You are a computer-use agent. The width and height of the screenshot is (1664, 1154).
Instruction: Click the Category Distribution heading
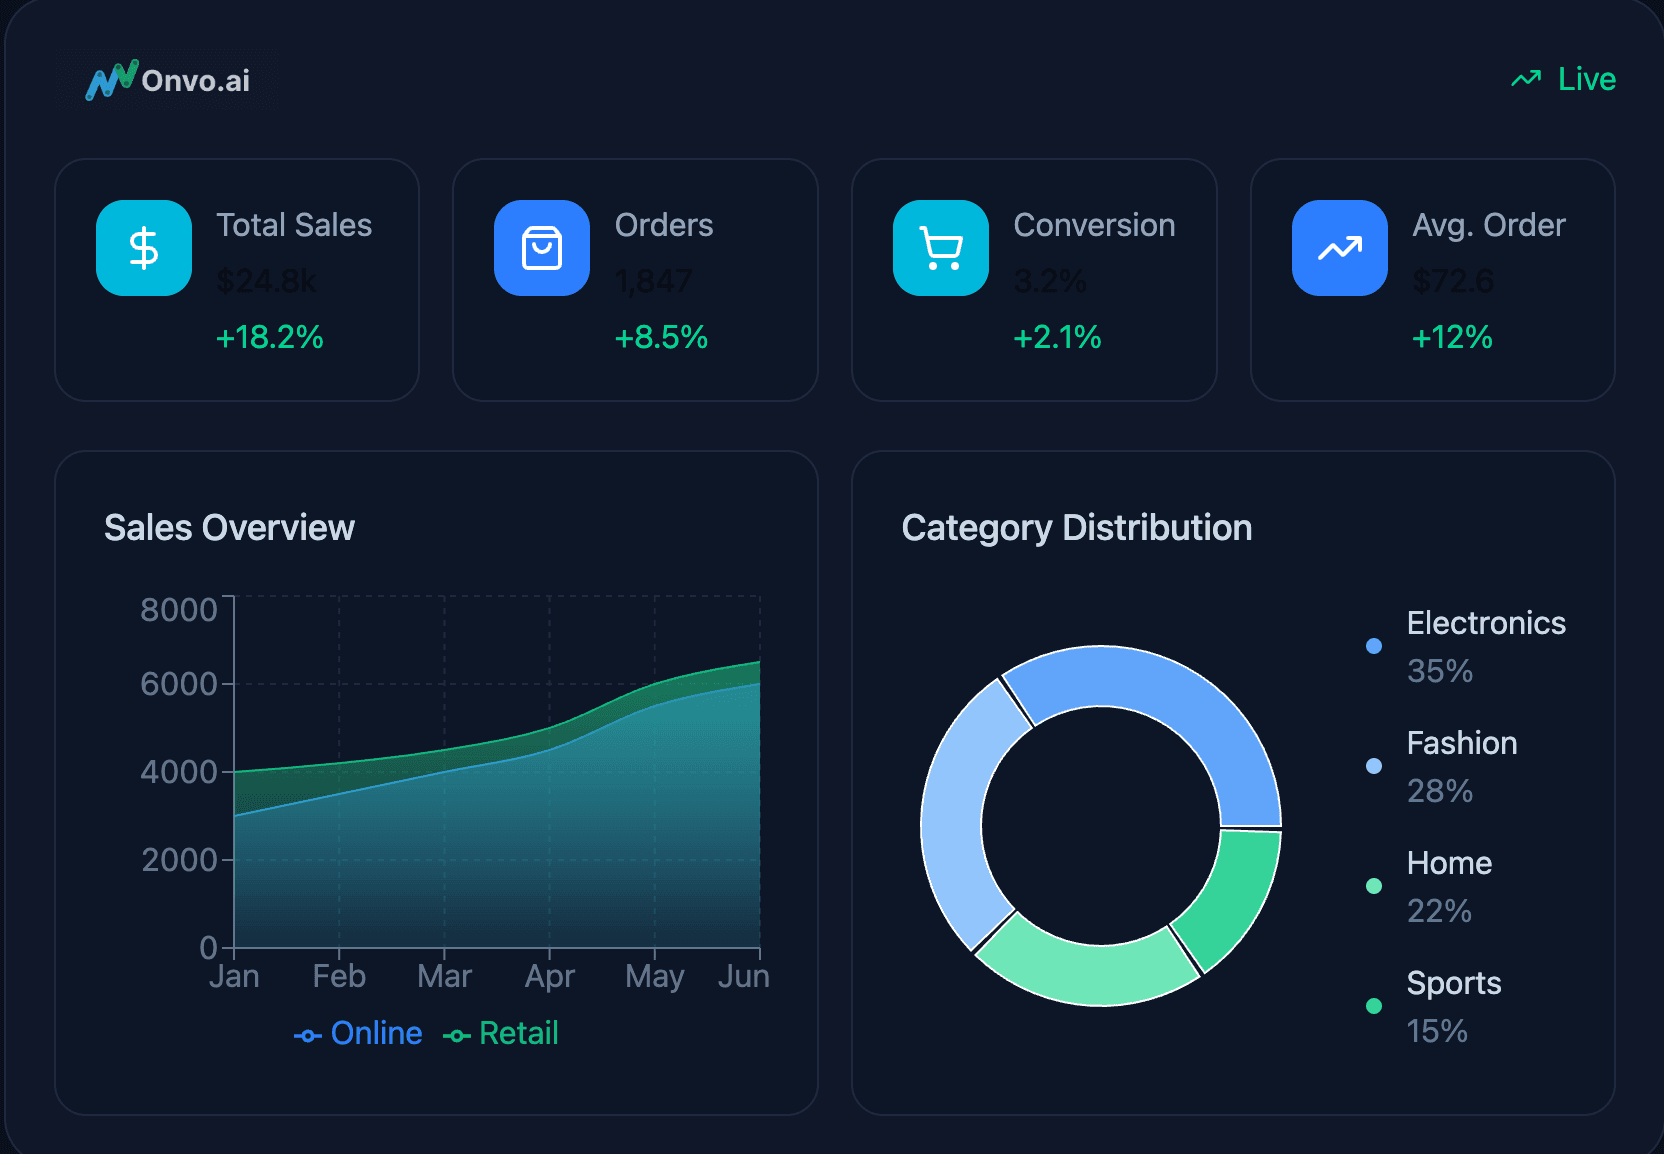(1076, 527)
